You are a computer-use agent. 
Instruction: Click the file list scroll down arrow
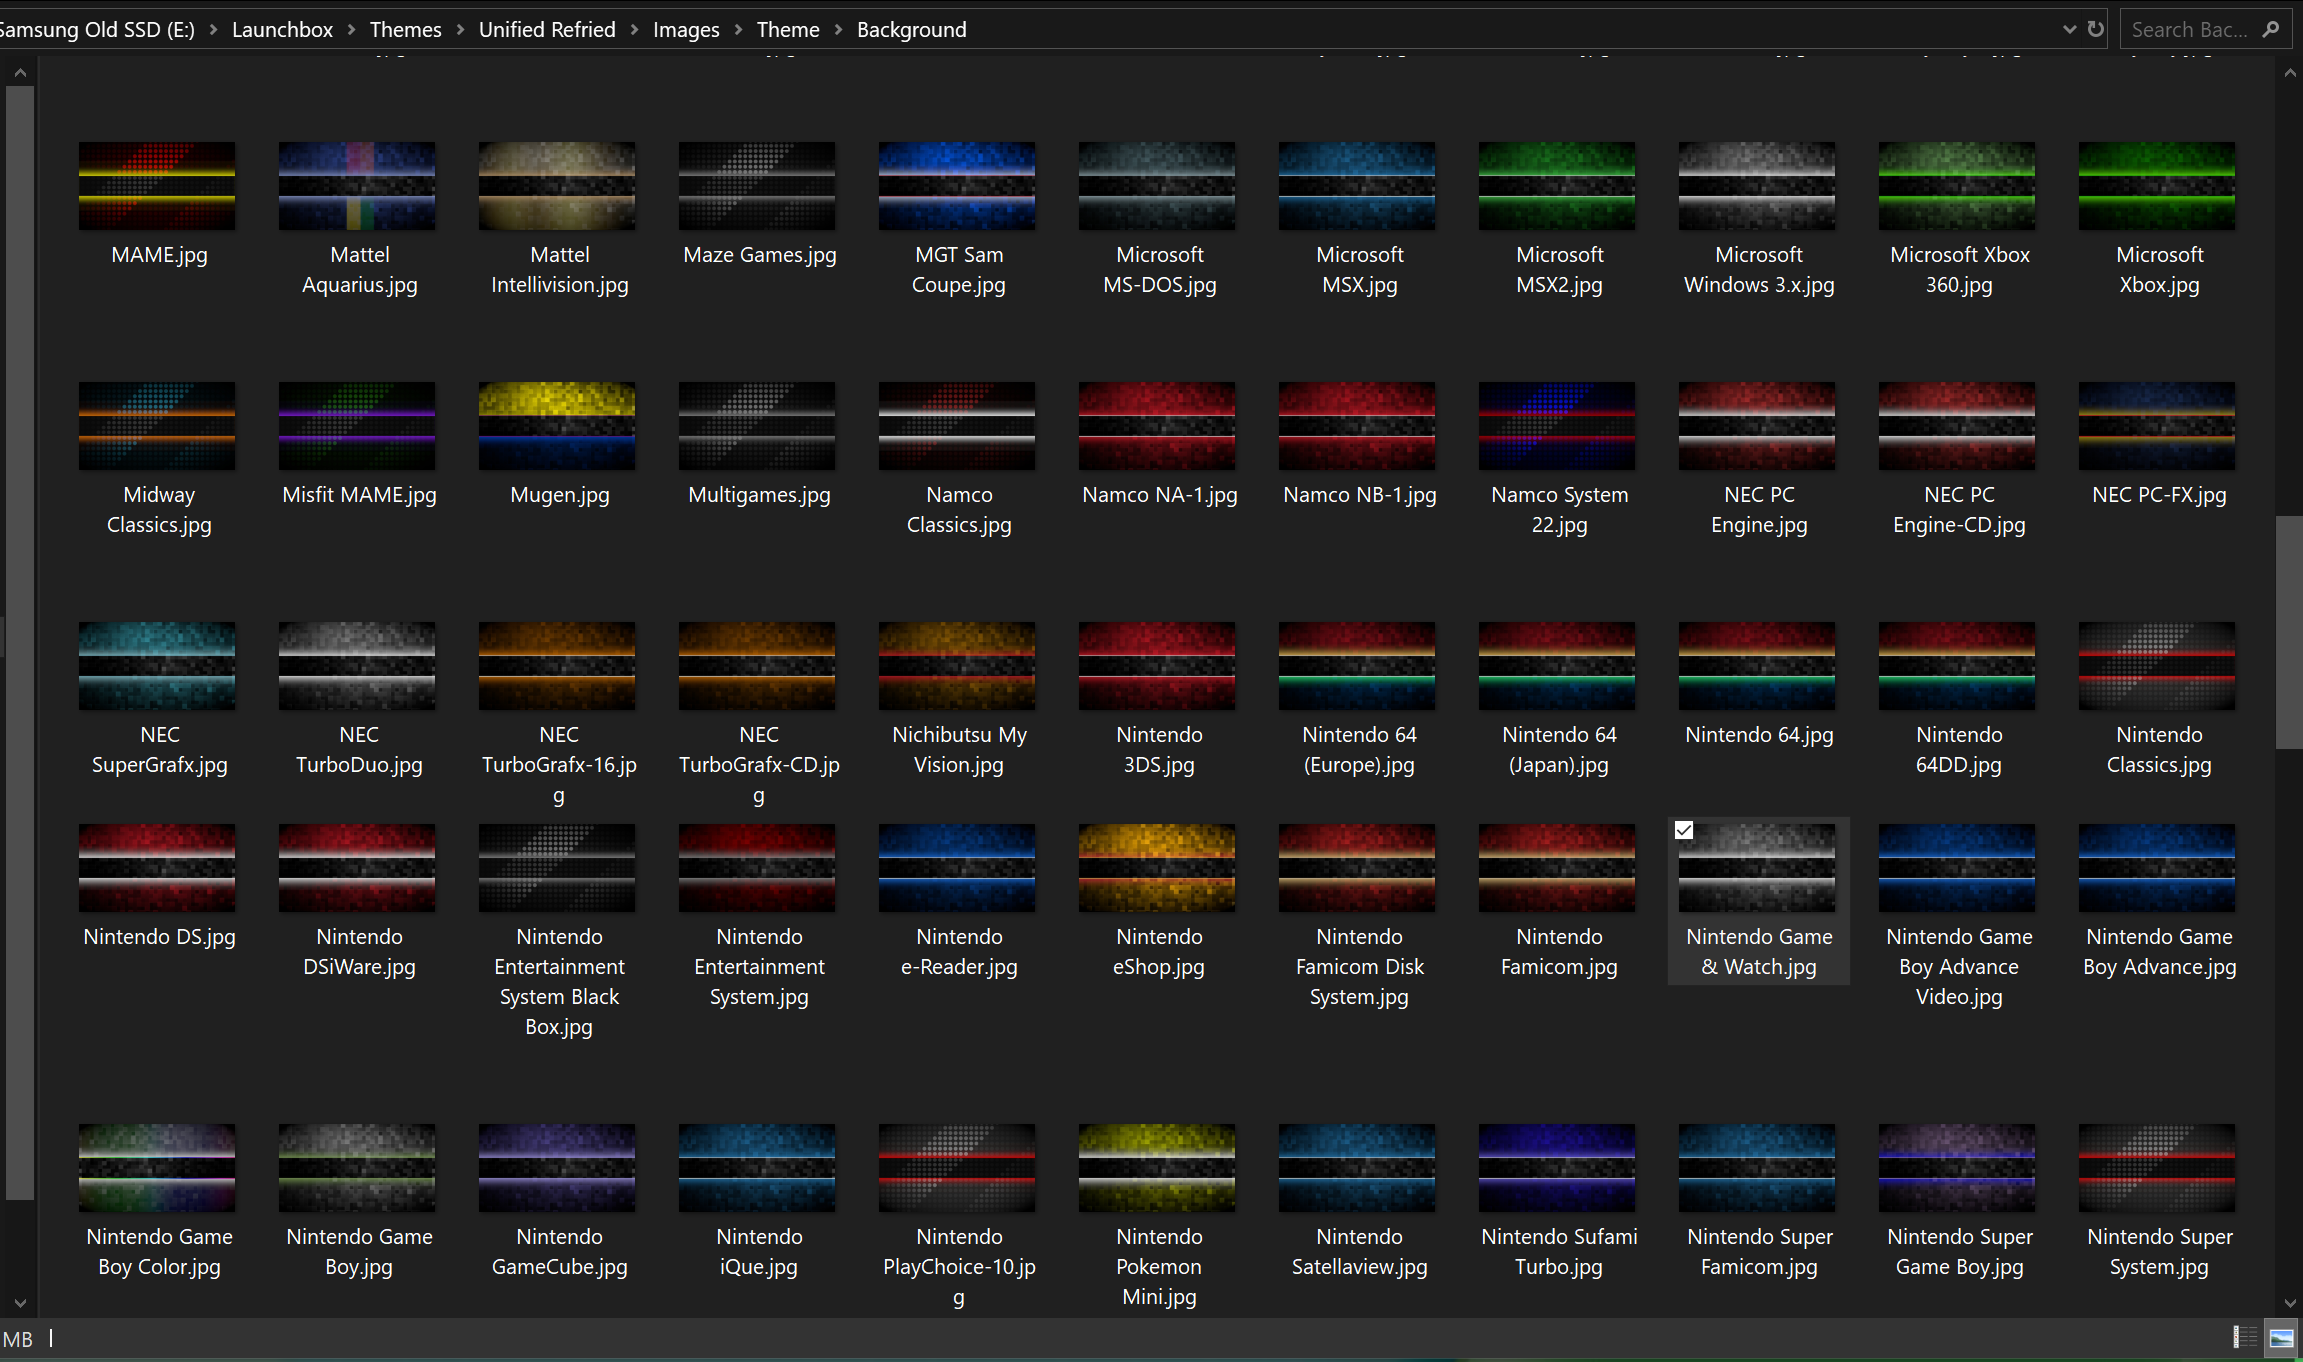(2290, 1303)
